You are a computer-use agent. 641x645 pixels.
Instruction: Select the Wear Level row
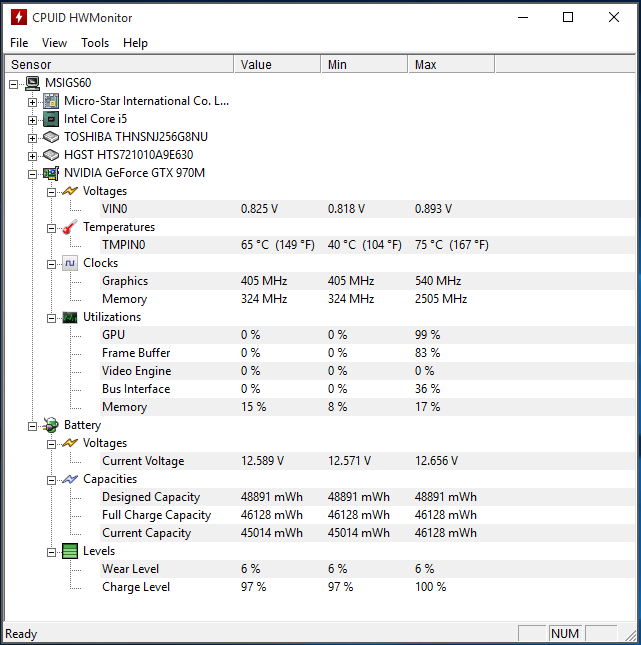(x=367, y=569)
